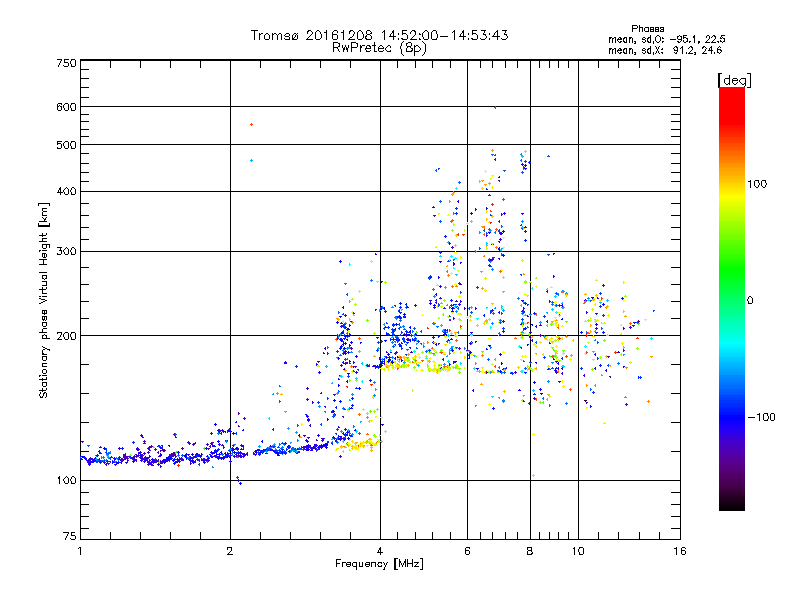This screenshot has height=600, width=800.
Task: Click the 'mean, sd,O: -95.1, 22.5' line
Action: click(666, 39)
